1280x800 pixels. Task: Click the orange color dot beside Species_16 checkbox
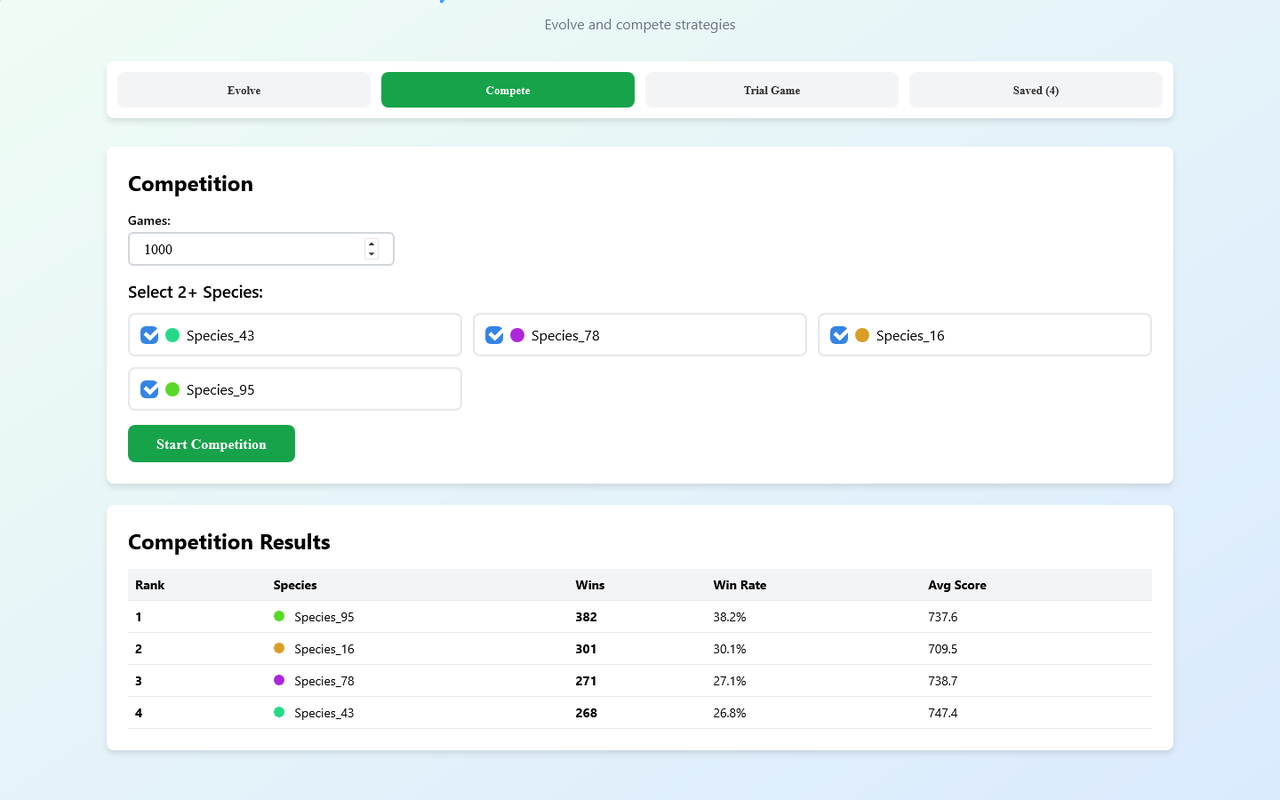pos(862,335)
